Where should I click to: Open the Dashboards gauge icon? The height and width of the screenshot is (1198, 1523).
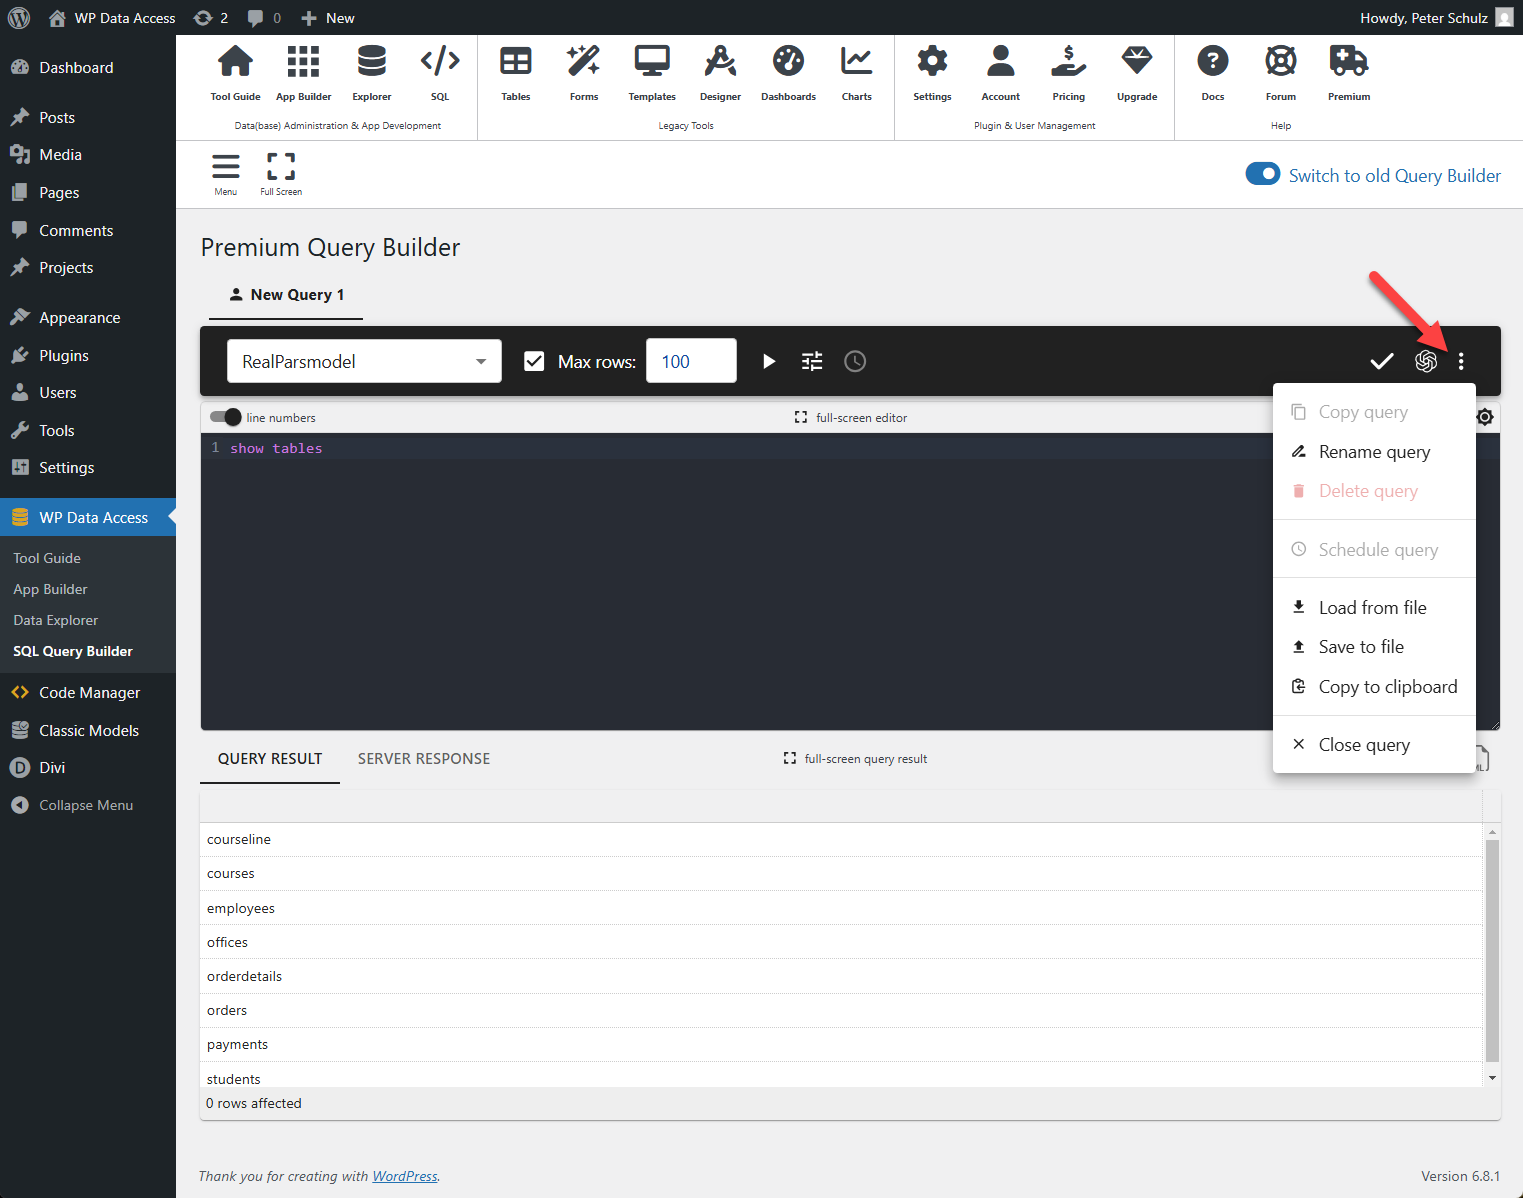tap(788, 61)
